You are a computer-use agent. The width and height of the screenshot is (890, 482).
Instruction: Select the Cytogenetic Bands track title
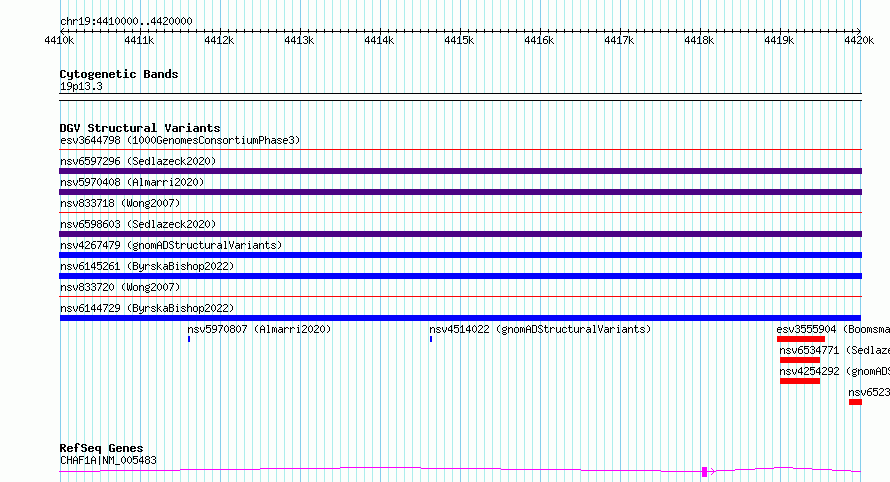[x=119, y=74]
